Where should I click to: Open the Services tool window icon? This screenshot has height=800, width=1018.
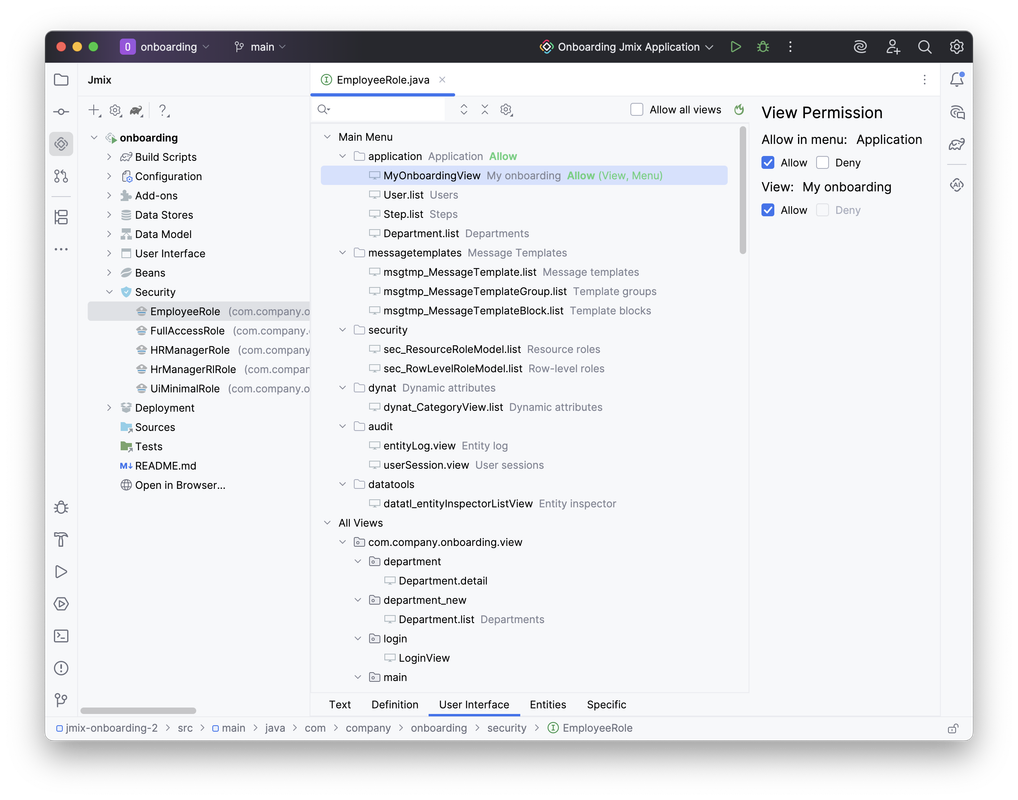(61, 604)
